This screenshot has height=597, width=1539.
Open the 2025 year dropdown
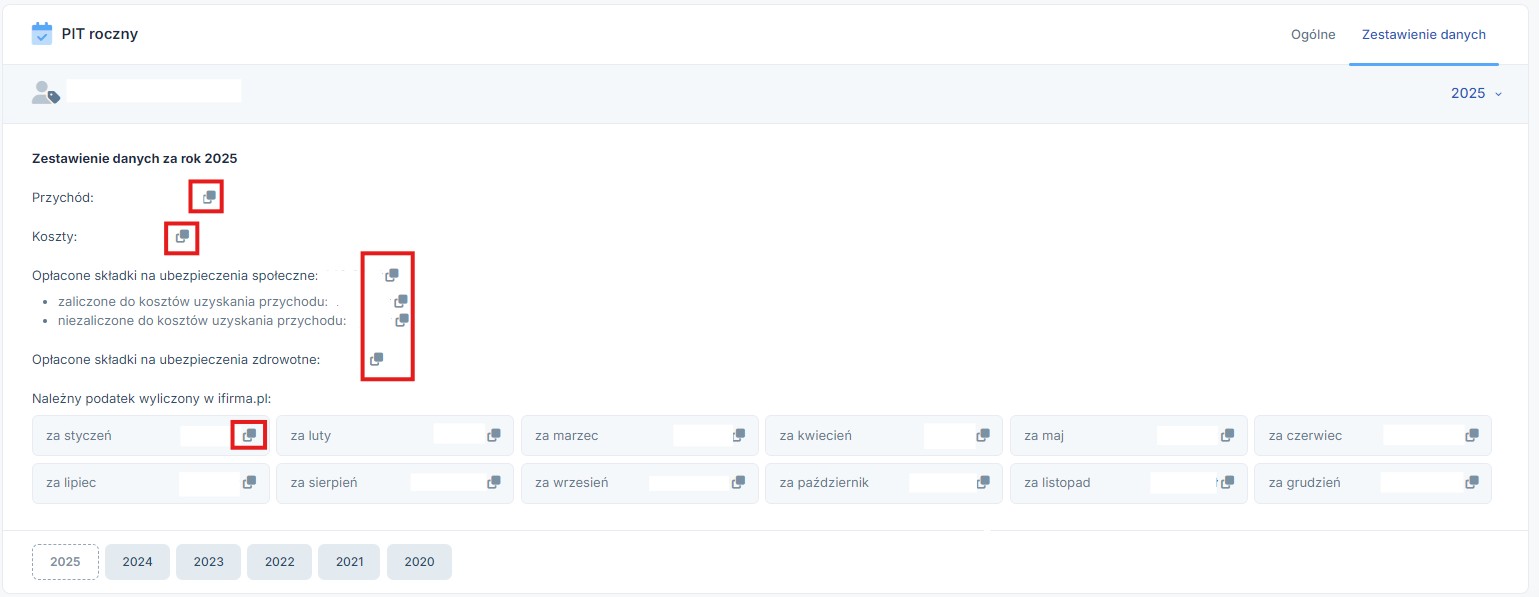click(x=1476, y=93)
